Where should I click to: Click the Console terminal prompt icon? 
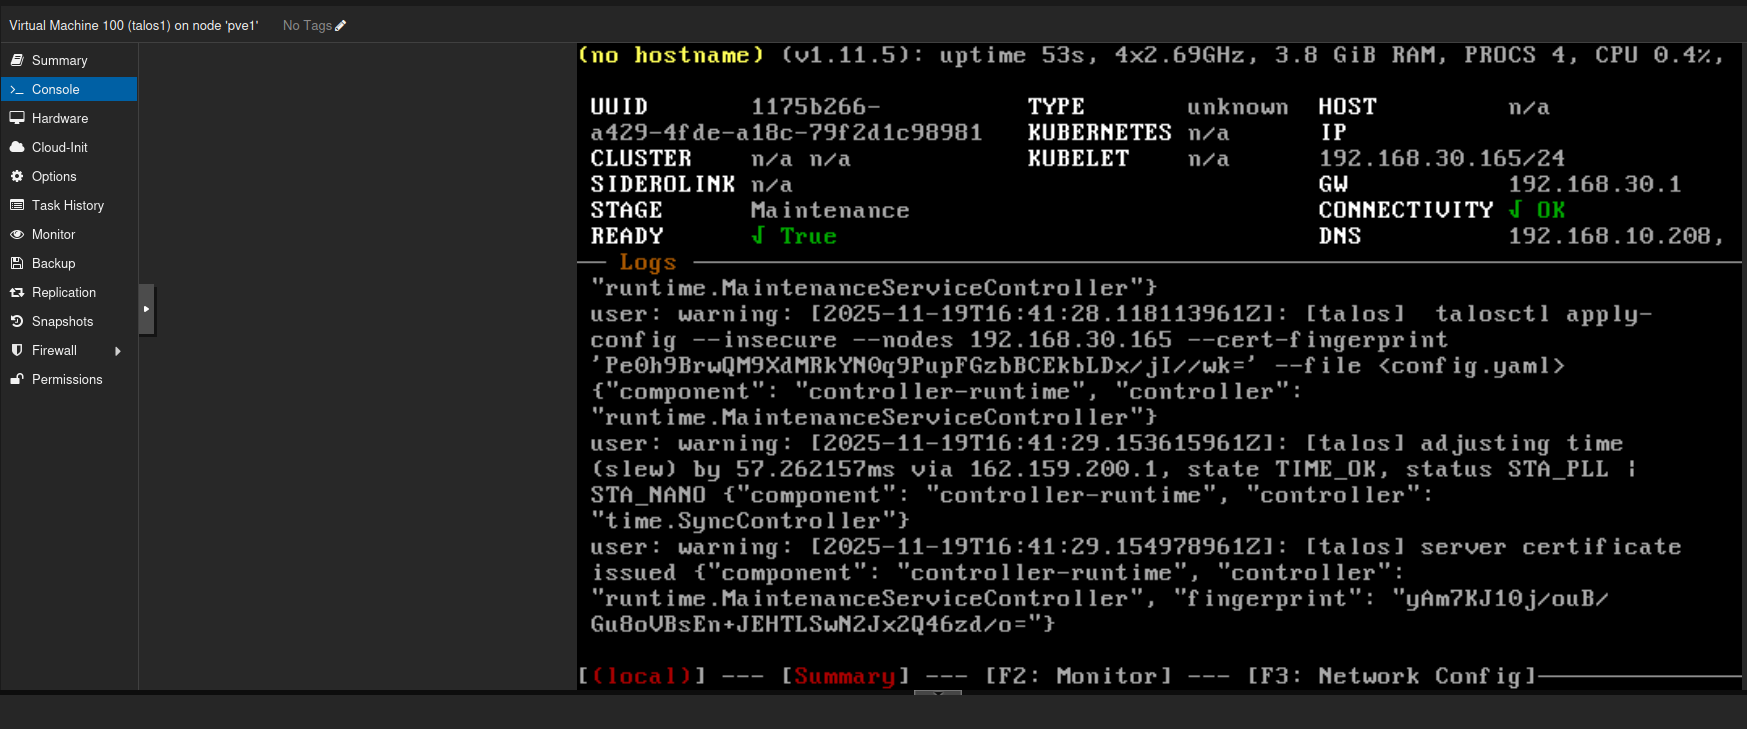[17, 89]
